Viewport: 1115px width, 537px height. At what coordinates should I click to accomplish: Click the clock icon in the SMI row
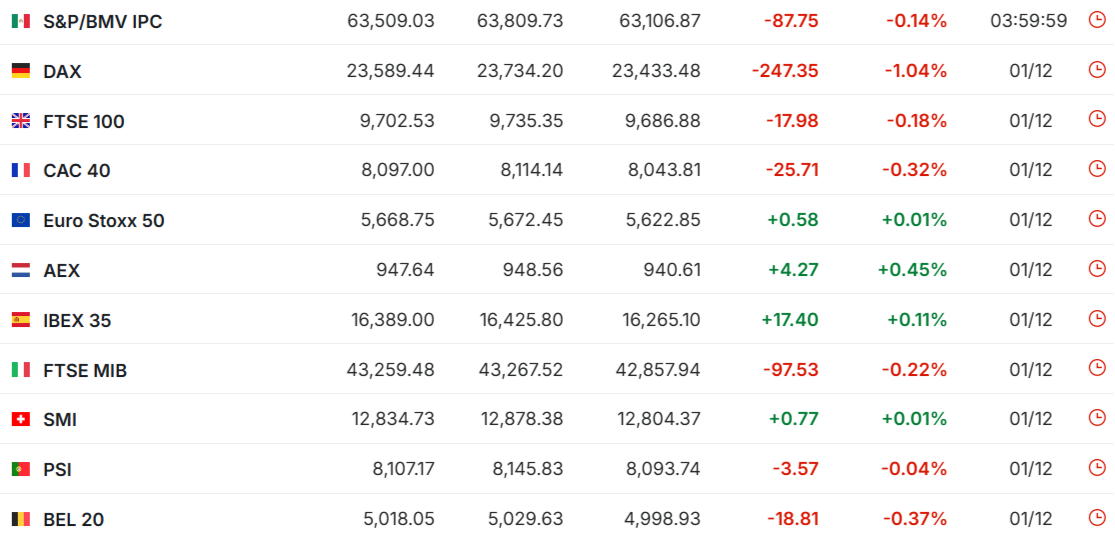point(1097,419)
